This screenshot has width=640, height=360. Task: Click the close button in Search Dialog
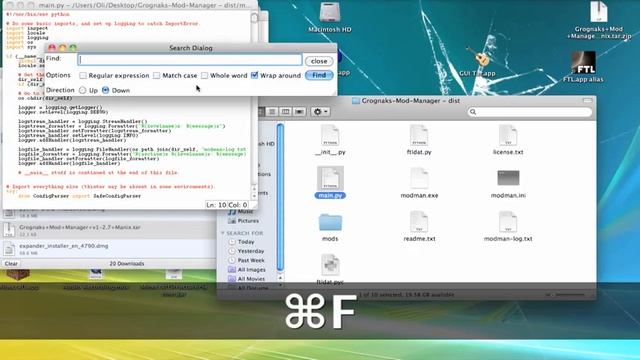[319, 61]
